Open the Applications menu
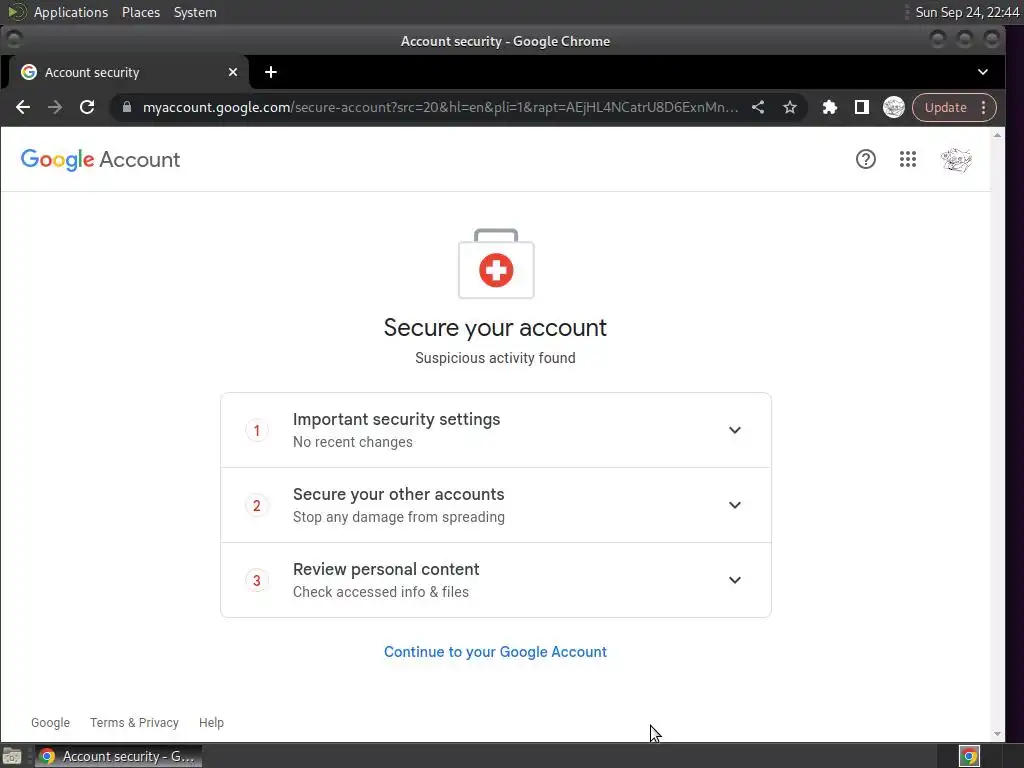This screenshot has height=768, width=1024. [70, 12]
